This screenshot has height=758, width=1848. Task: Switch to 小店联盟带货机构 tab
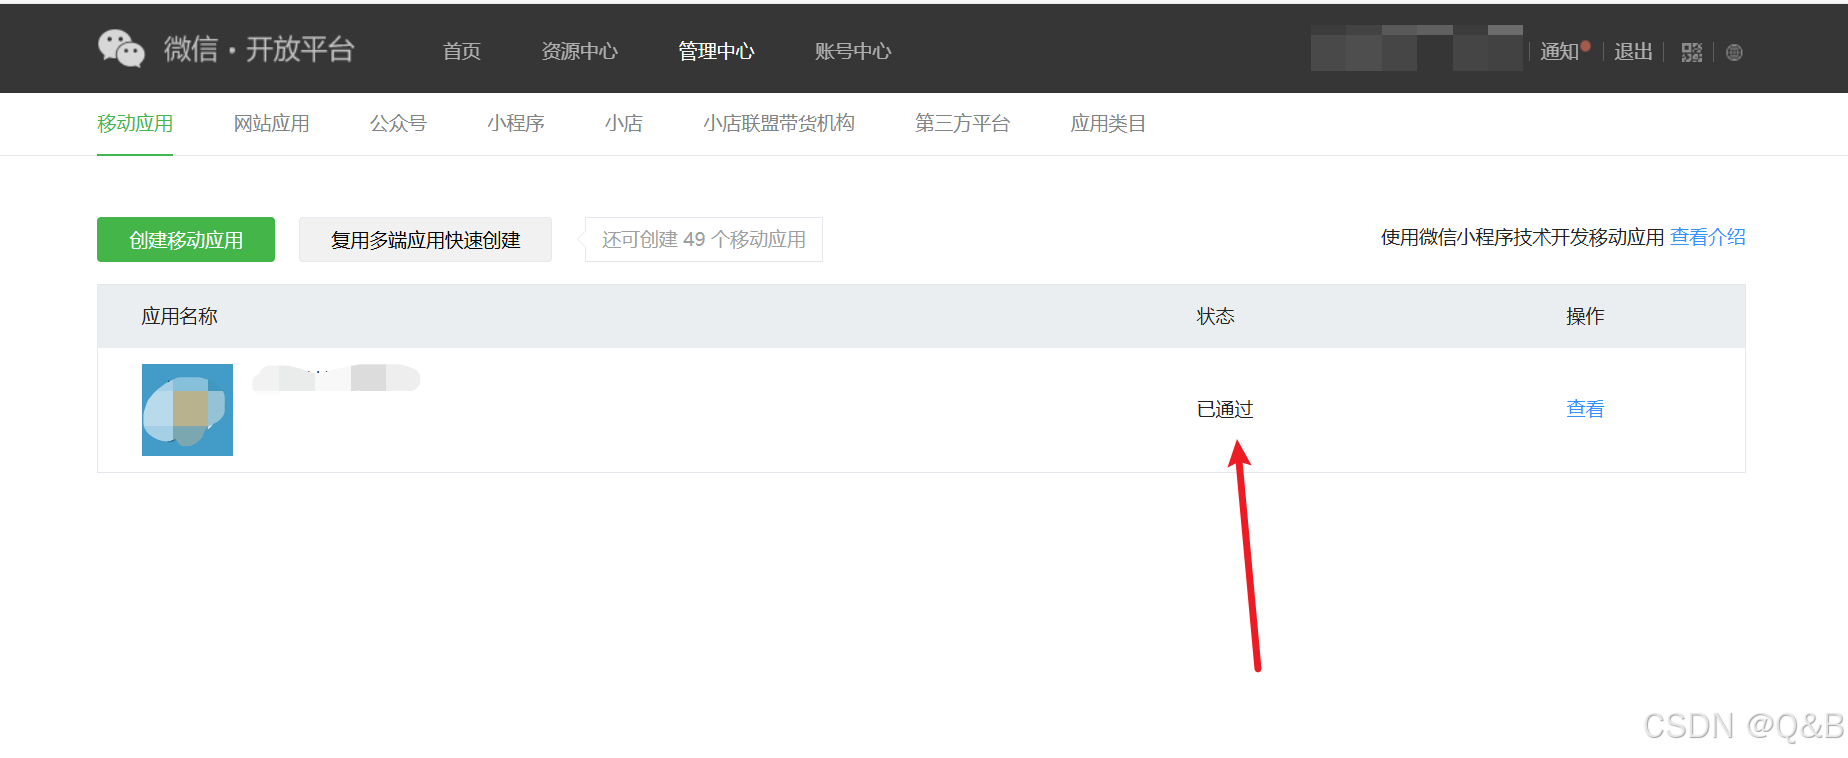779,123
